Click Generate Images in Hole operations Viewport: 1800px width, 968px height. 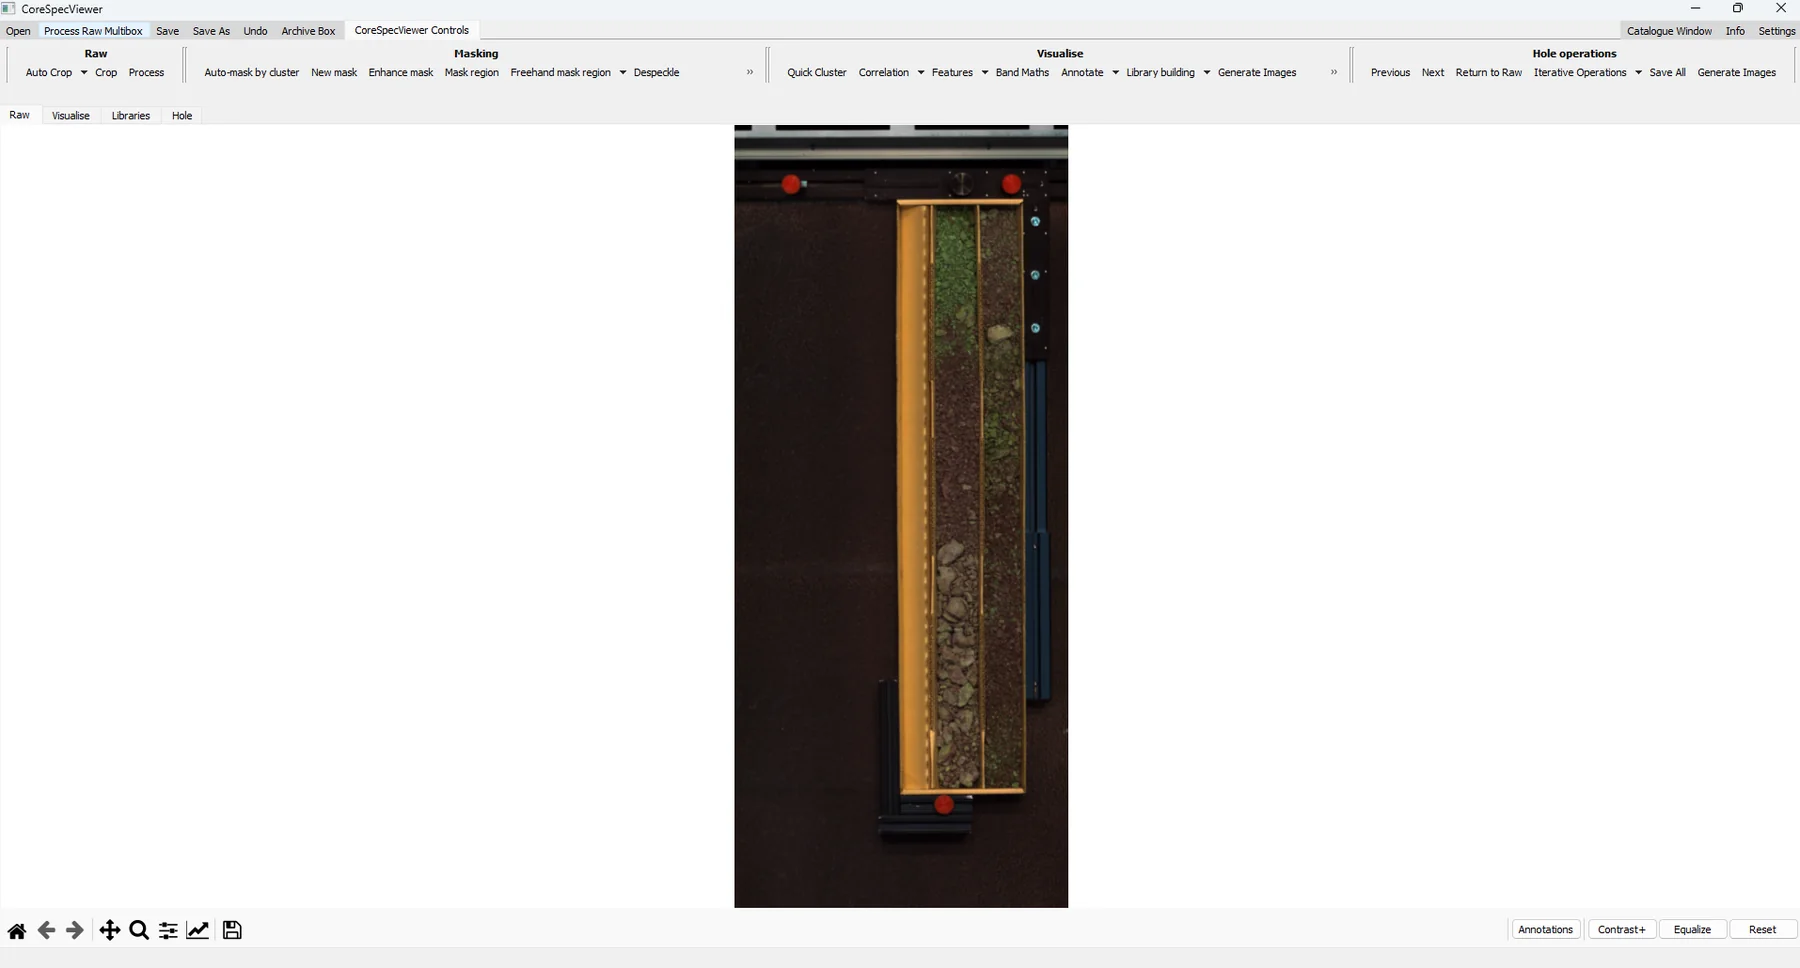click(x=1737, y=73)
